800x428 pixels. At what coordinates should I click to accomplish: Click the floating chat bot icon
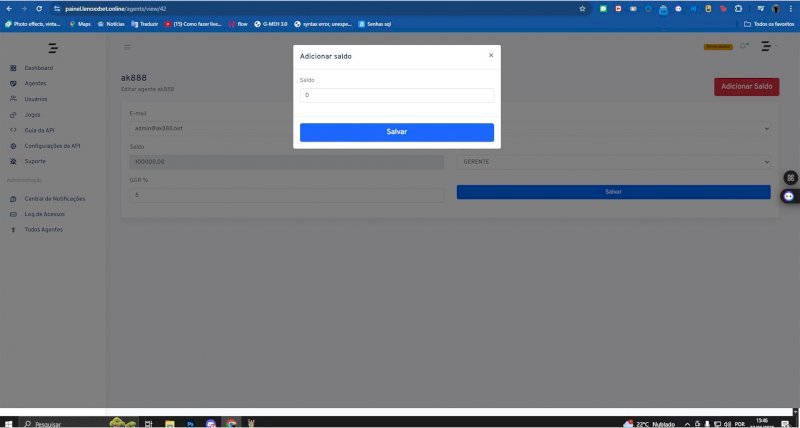click(789, 196)
